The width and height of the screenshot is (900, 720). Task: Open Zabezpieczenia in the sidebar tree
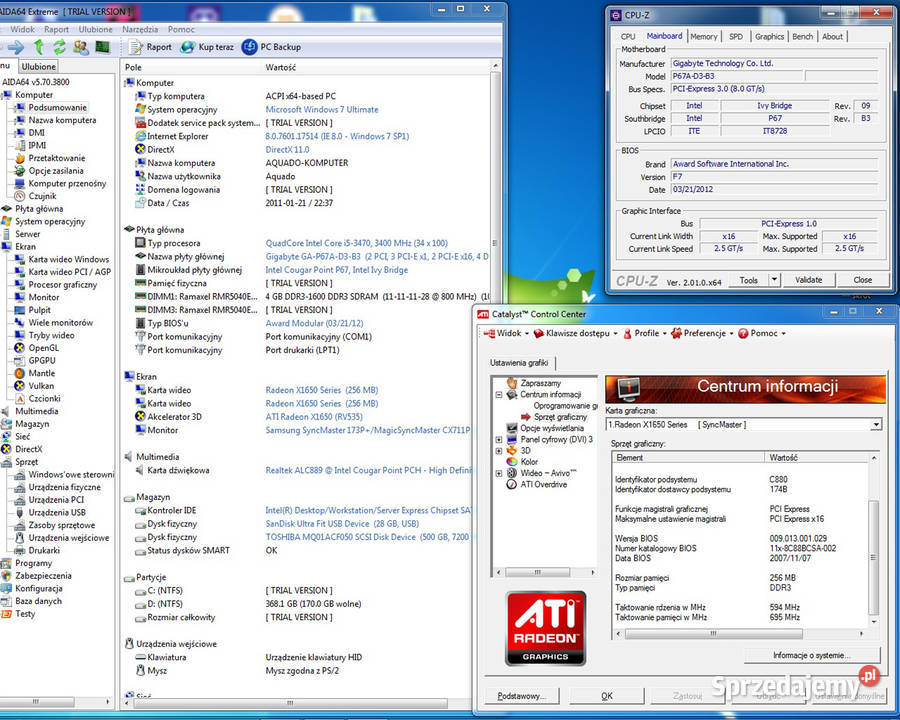tap(43, 575)
